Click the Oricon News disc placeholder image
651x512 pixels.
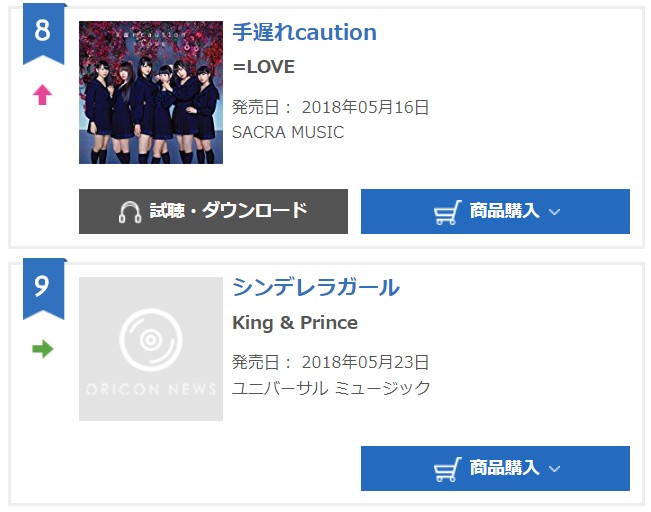pos(151,349)
